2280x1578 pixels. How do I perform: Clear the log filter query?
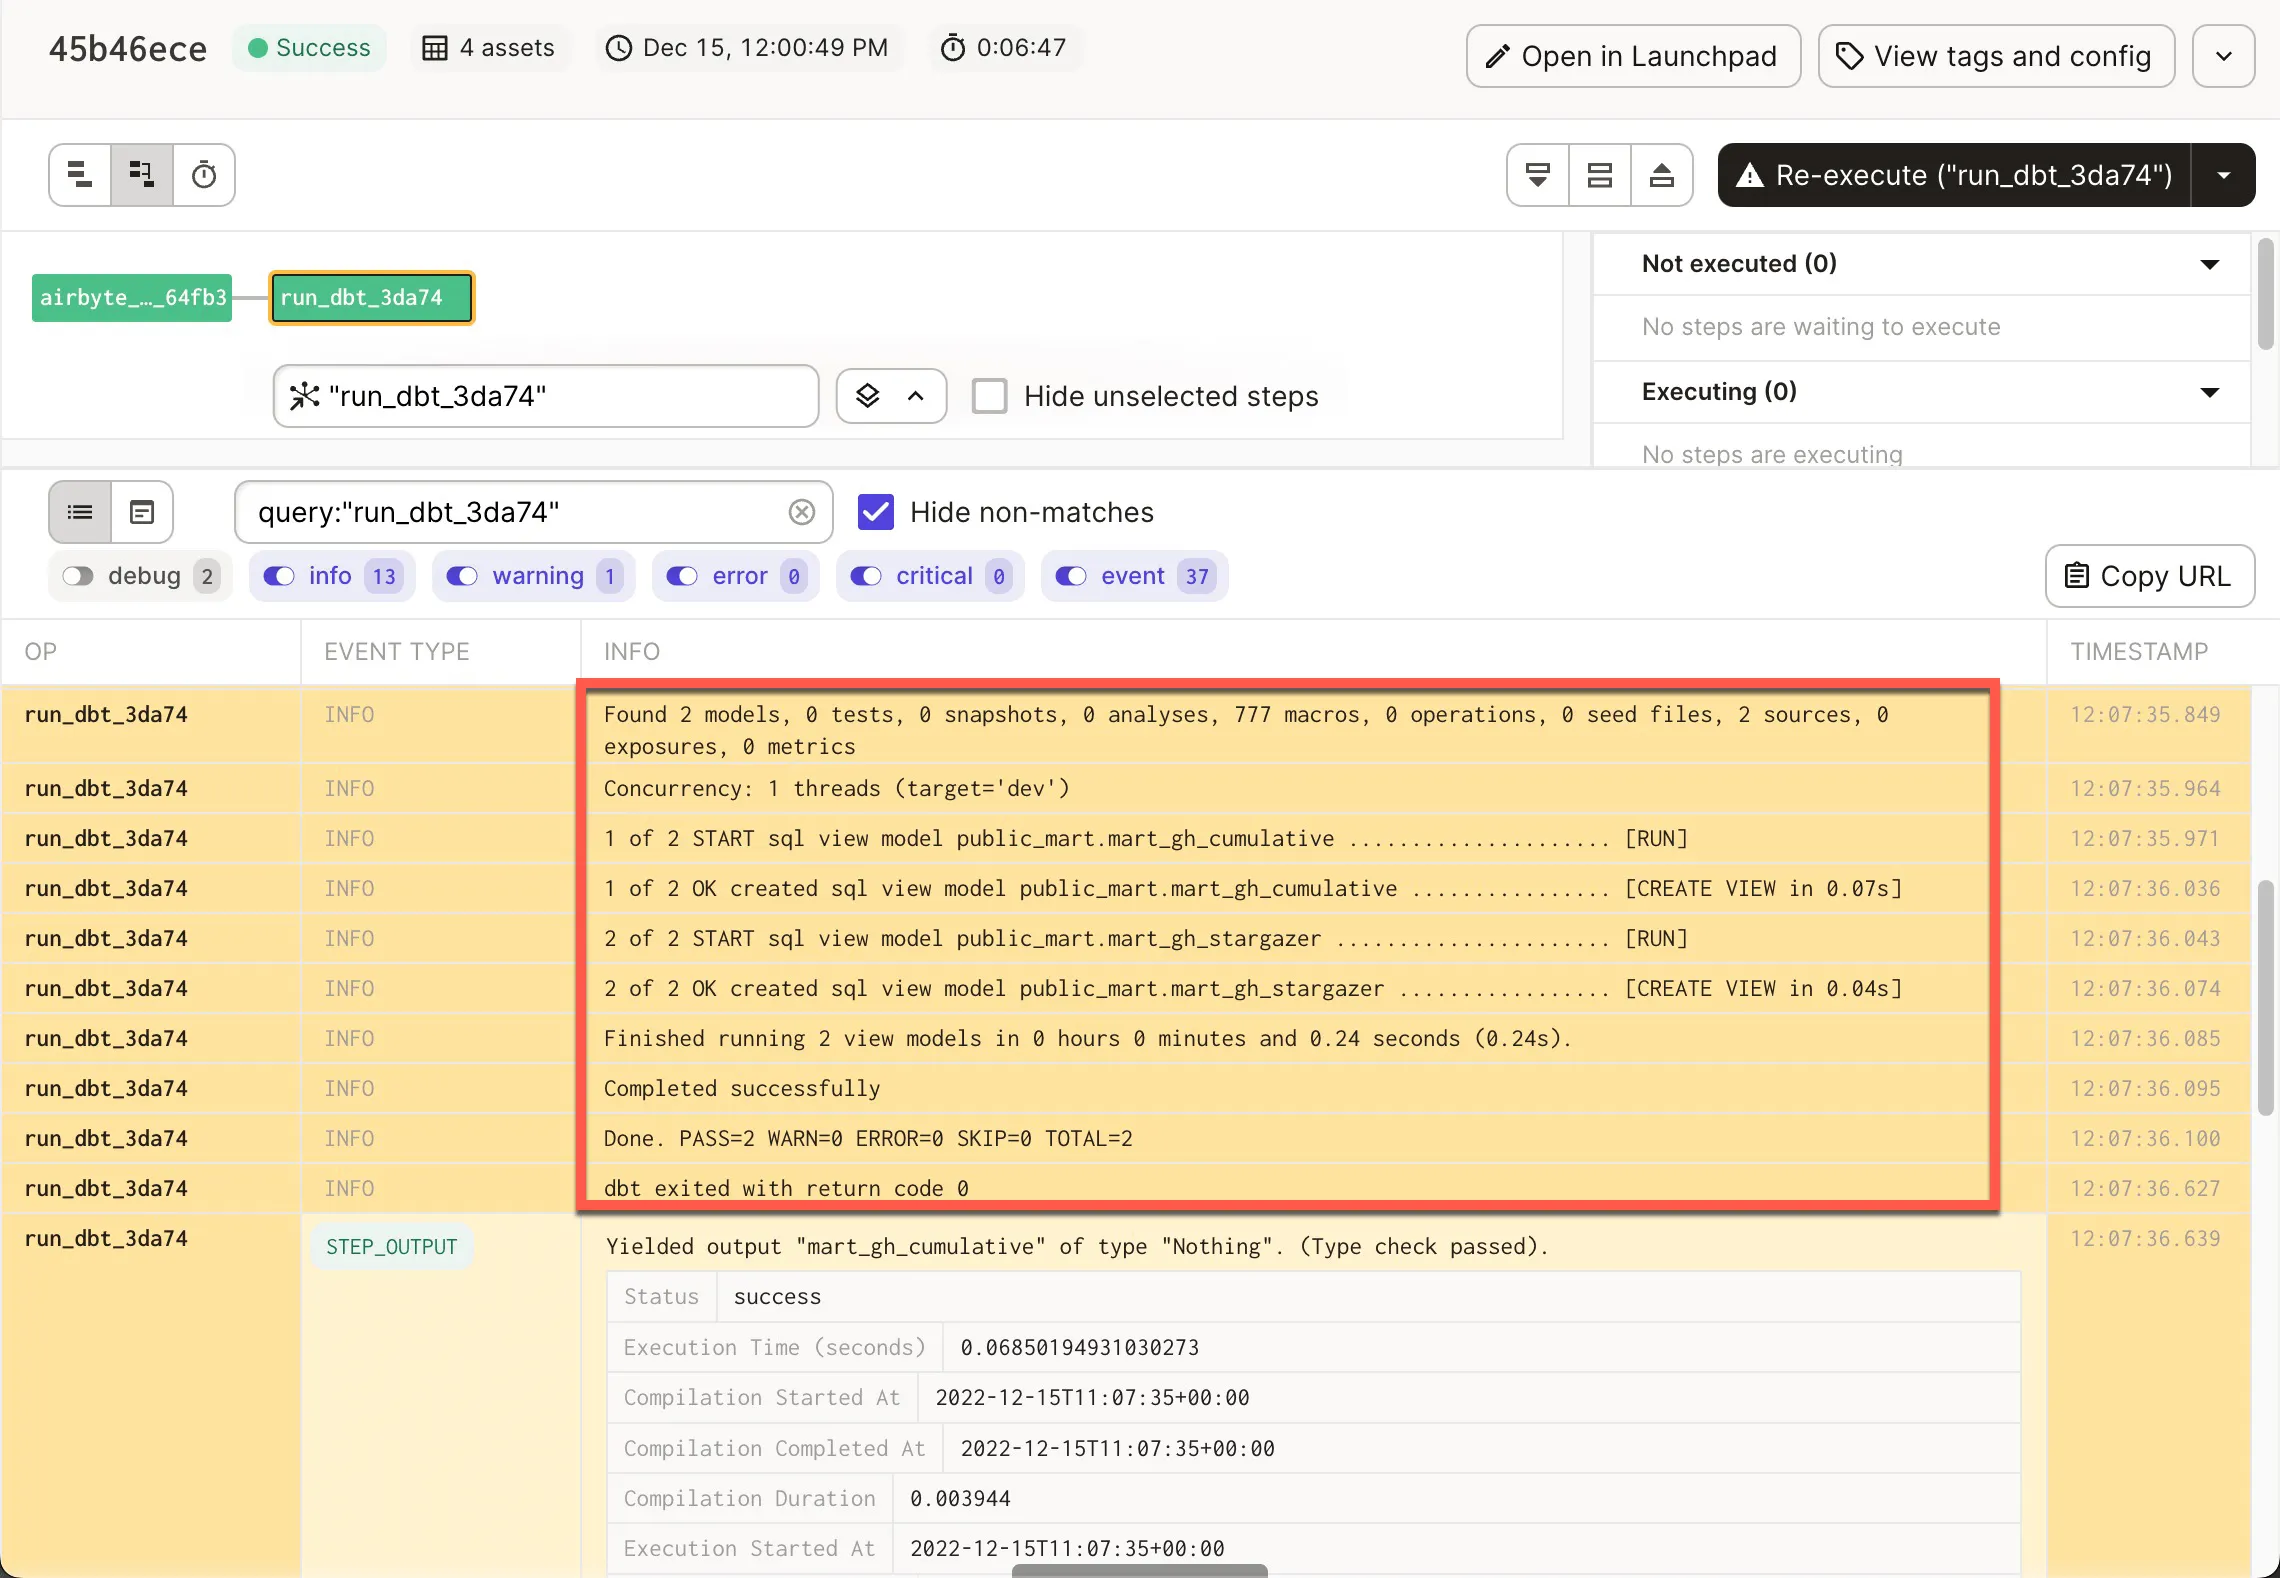click(801, 512)
